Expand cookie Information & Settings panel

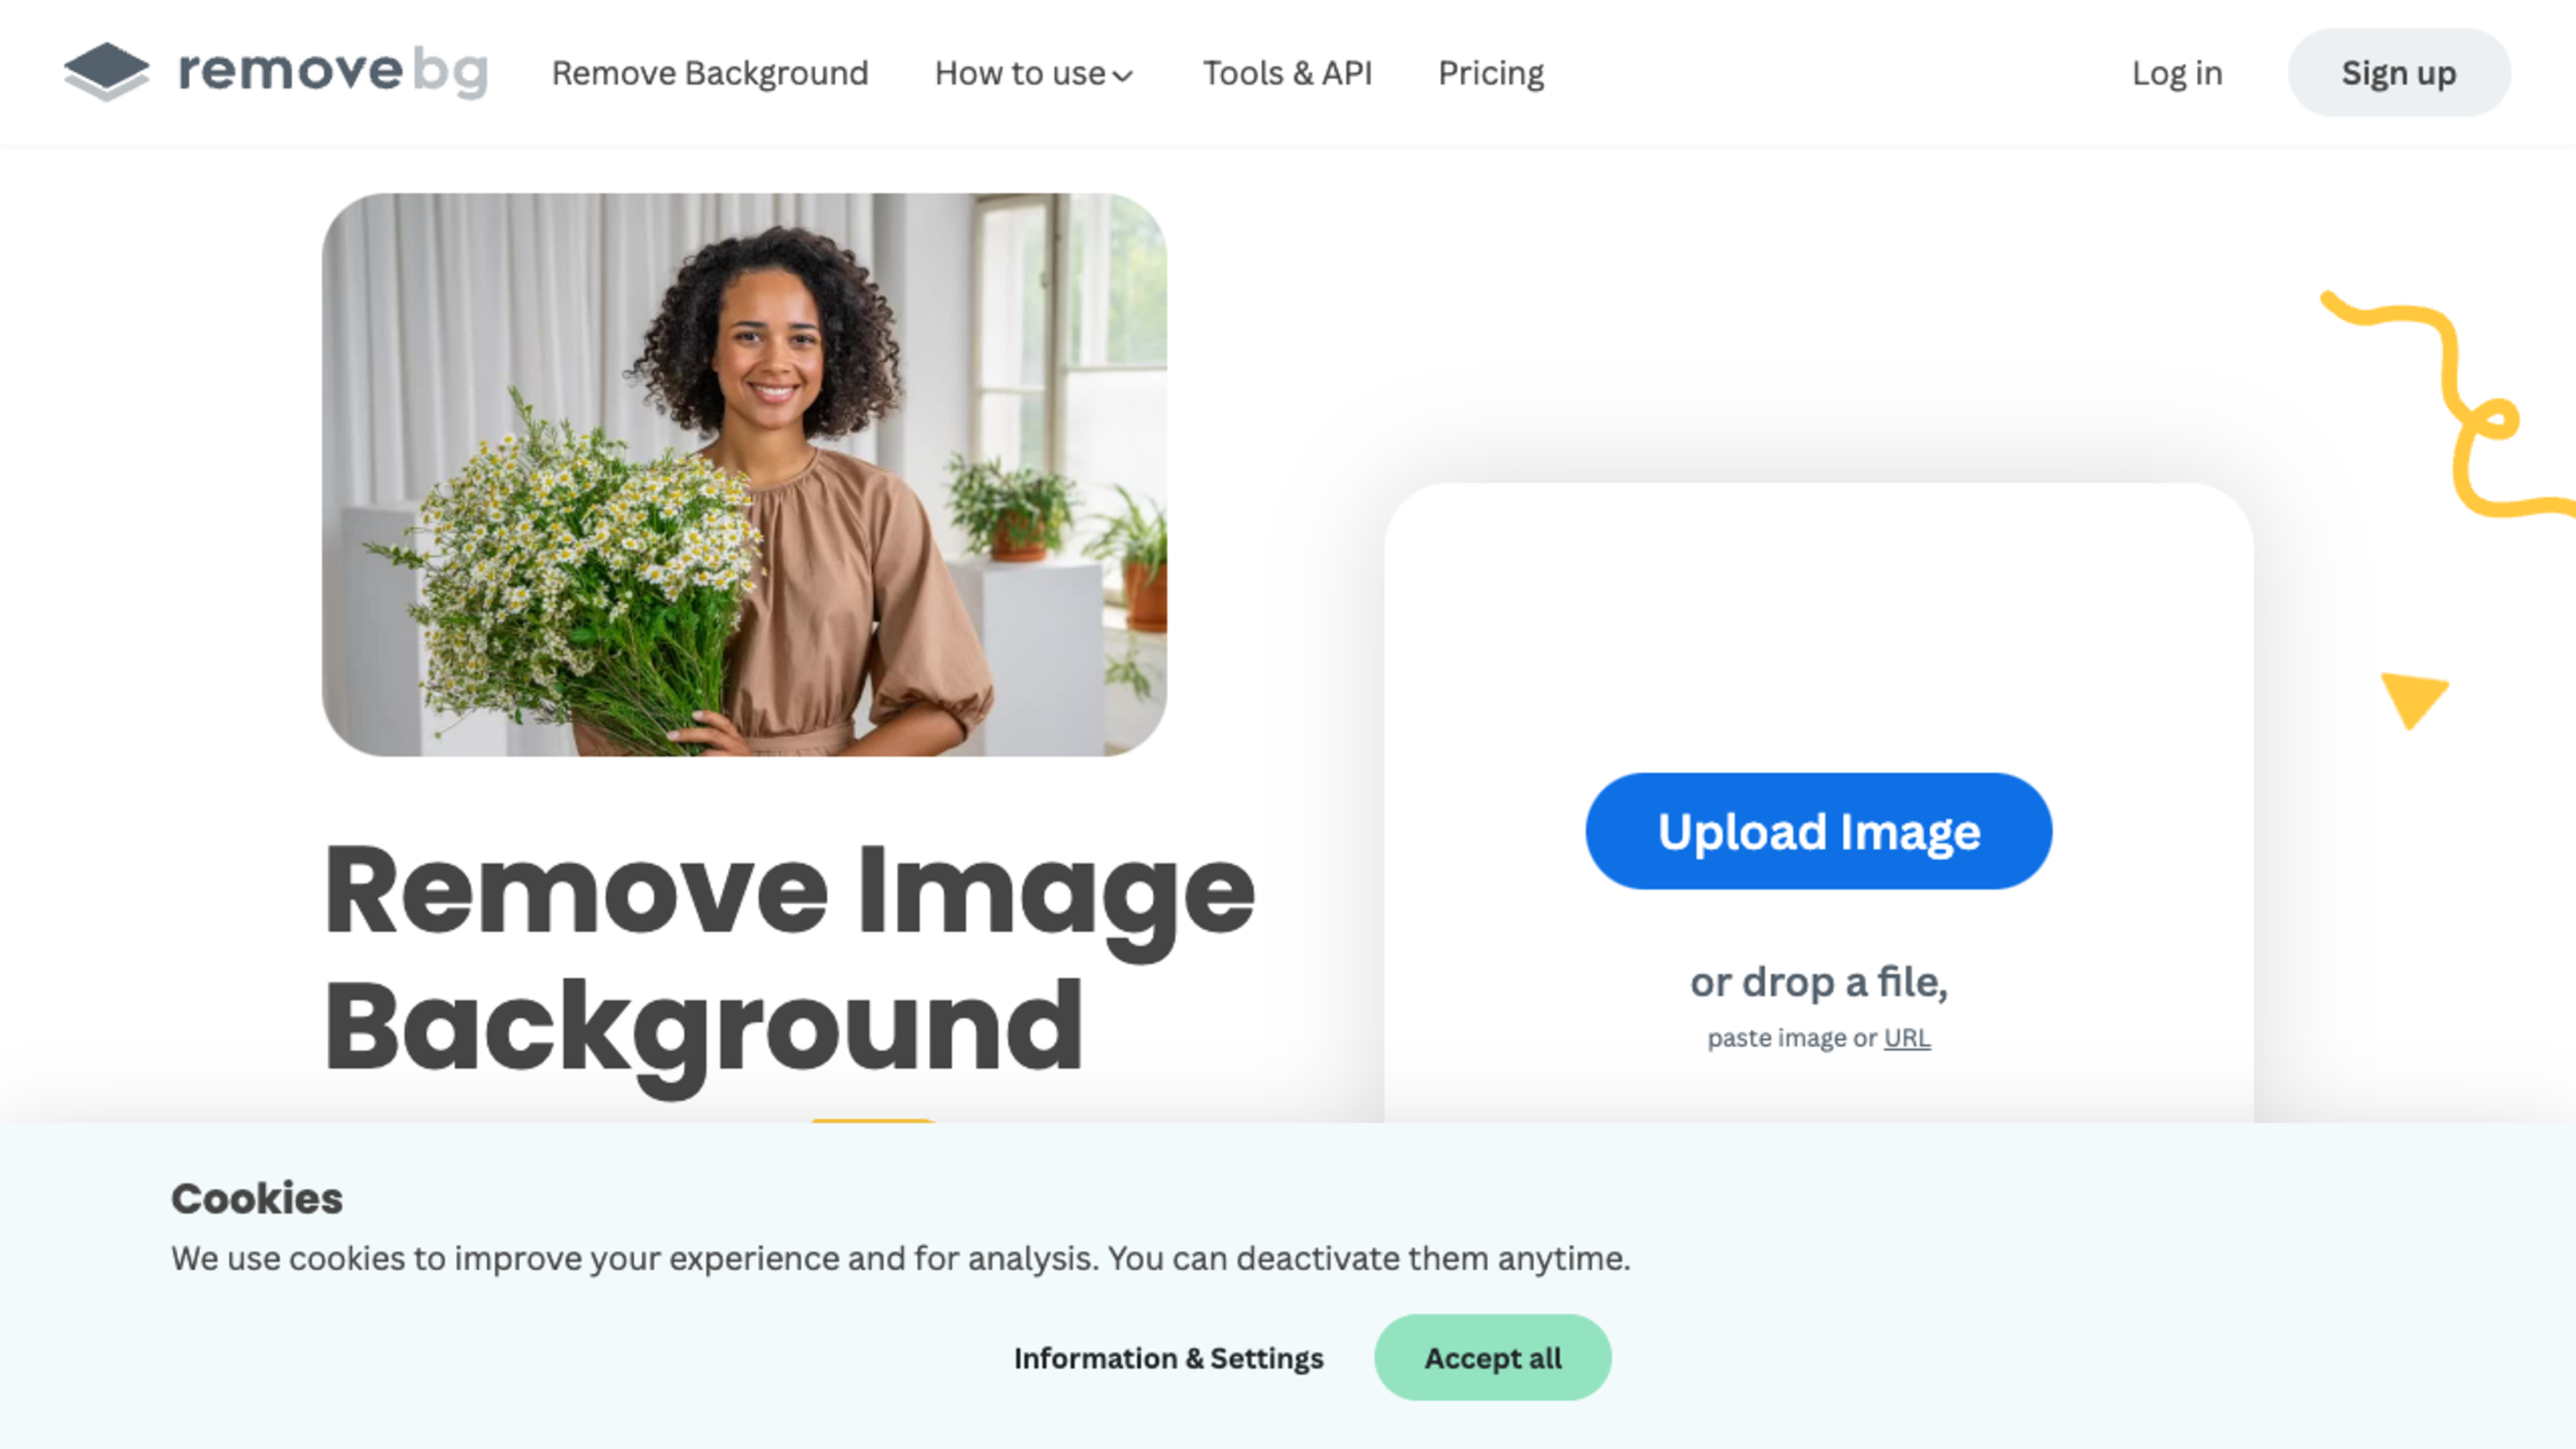[x=1168, y=1357]
